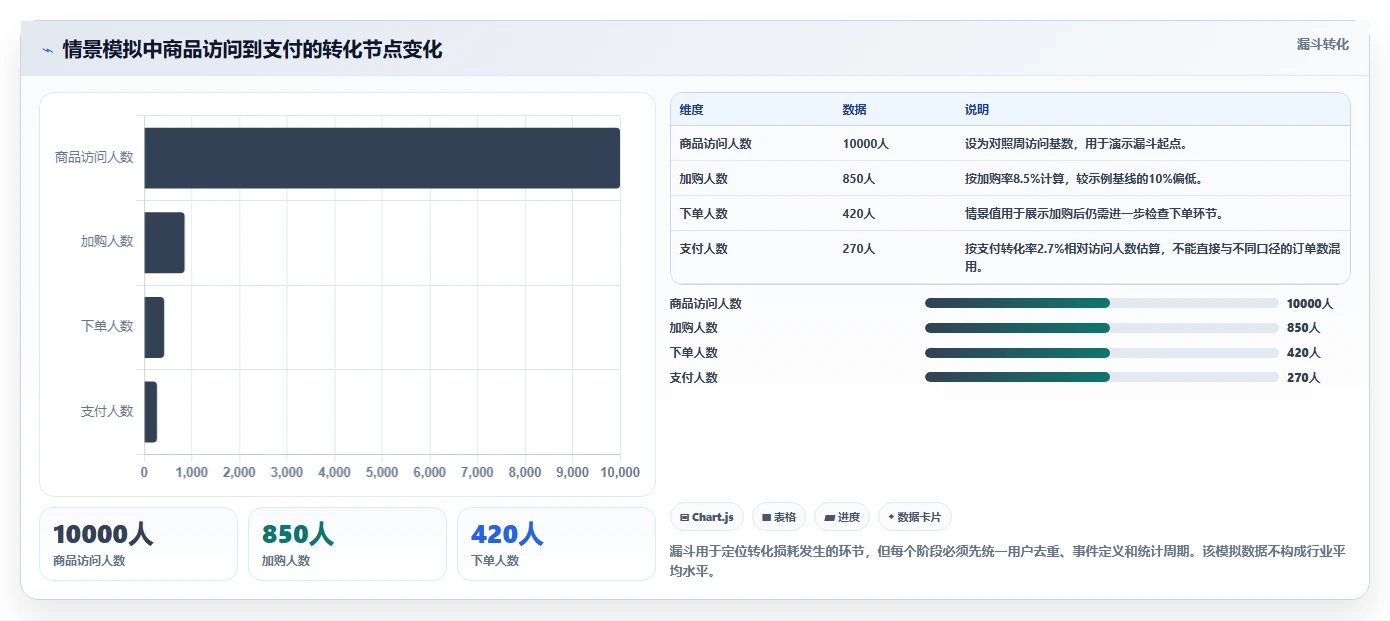Click the 商品访问人数 label on the chart's y-axis
1390x621 pixels.
pyautogui.click(x=94, y=157)
